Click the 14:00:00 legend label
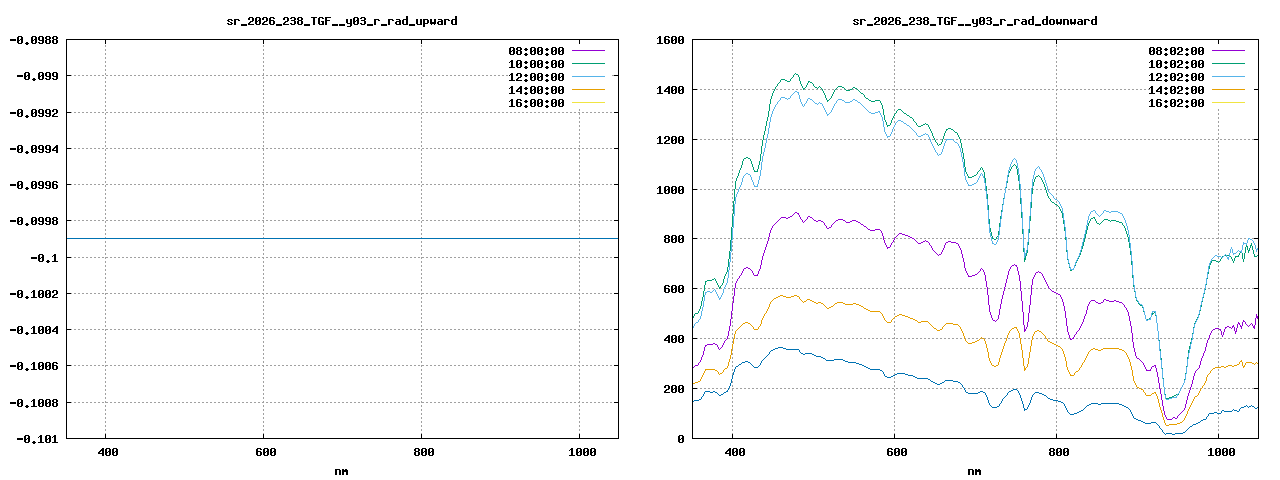Image resolution: width=1280 pixels, height=480 pixels. (x=537, y=89)
